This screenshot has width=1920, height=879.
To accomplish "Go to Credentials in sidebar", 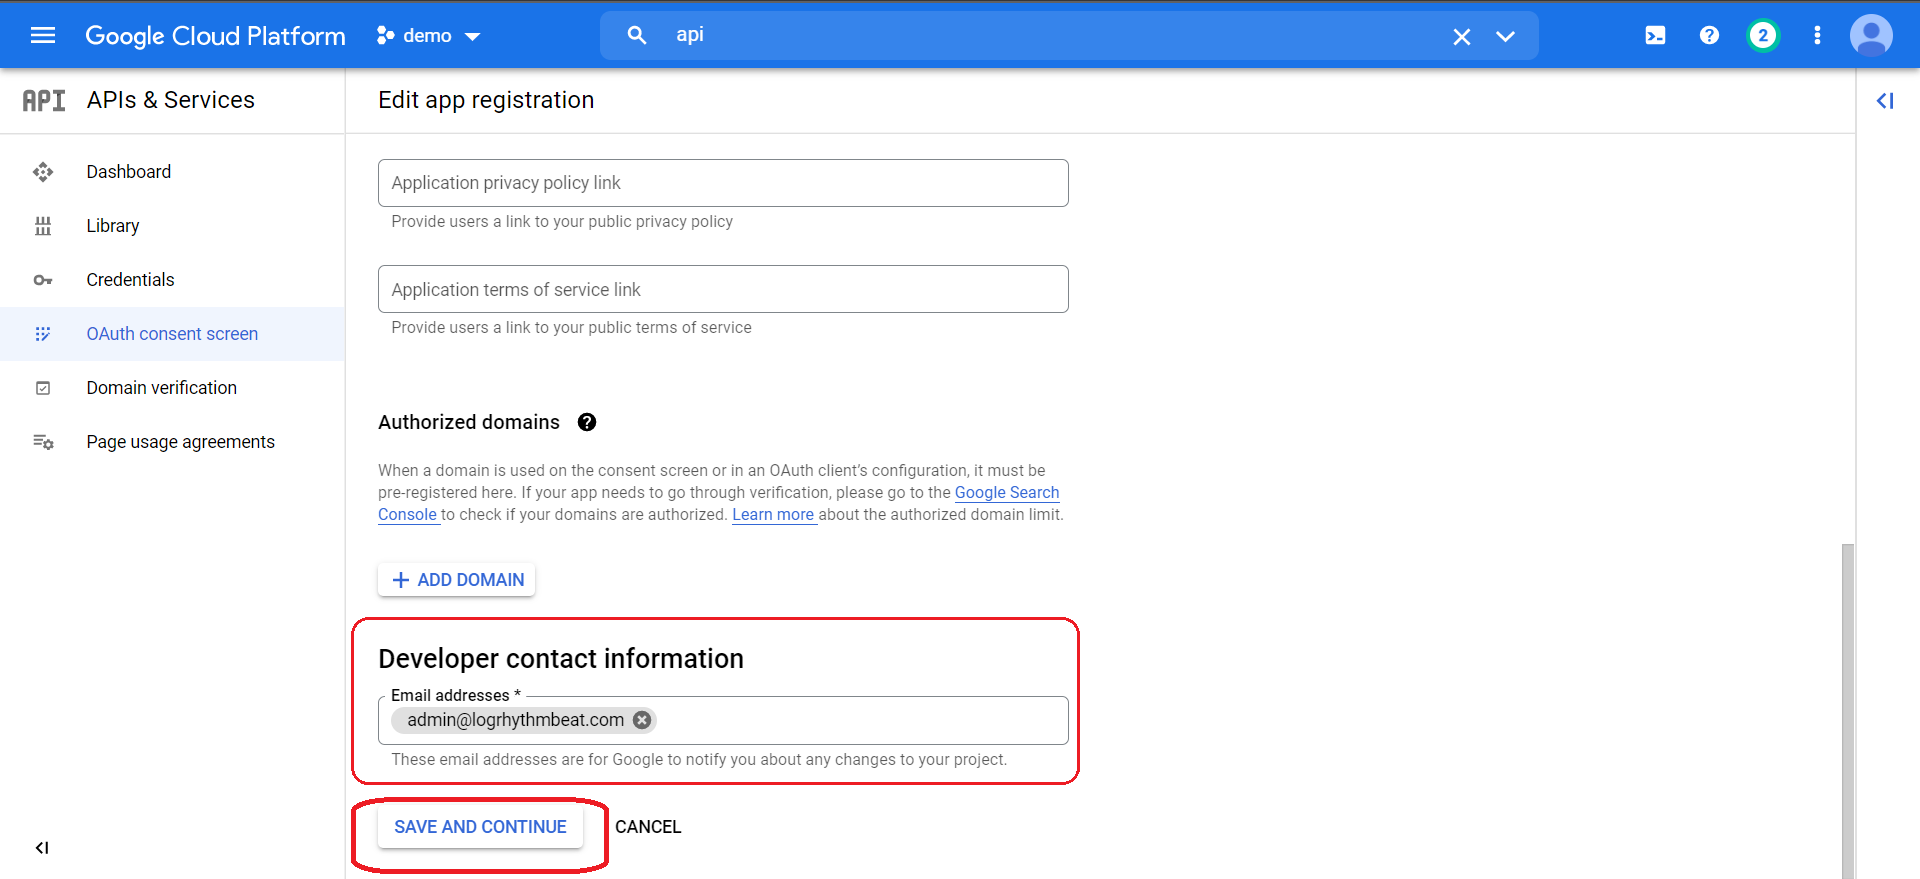I will coord(130,280).
